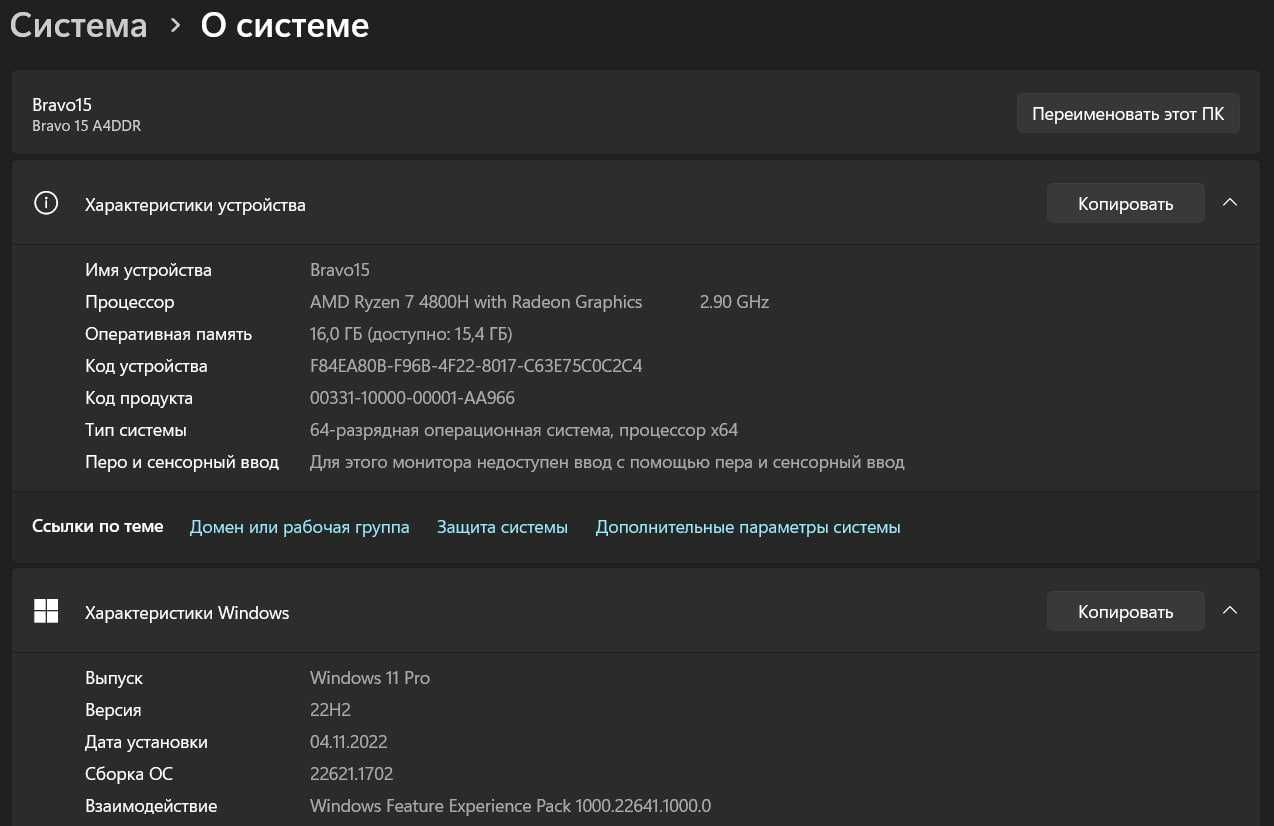This screenshot has height=826, width=1274.
Task: Click the Взаимодействие label
Action: tap(151, 806)
